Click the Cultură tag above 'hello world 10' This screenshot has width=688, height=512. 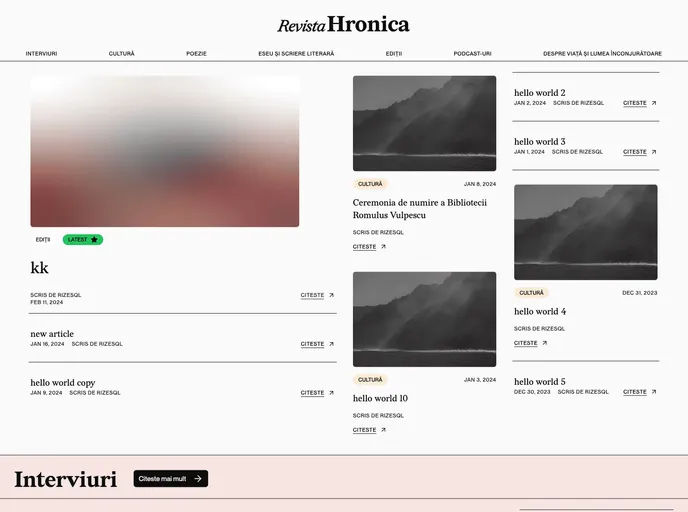pyautogui.click(x=370, y=380)
